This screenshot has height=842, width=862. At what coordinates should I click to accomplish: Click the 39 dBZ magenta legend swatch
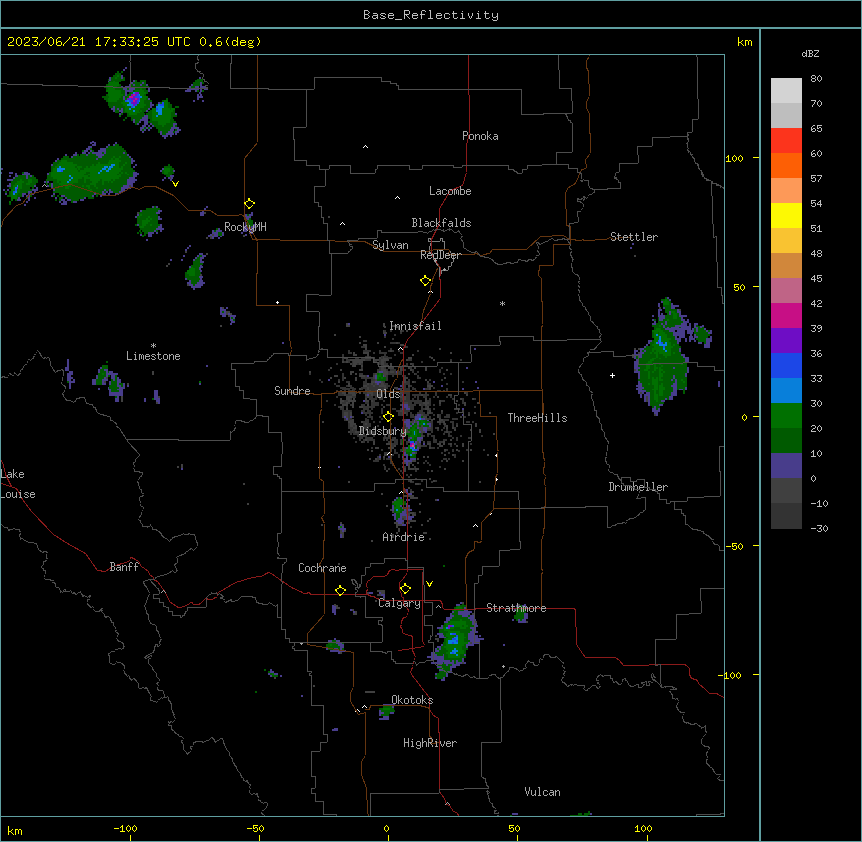click(786, 315)
